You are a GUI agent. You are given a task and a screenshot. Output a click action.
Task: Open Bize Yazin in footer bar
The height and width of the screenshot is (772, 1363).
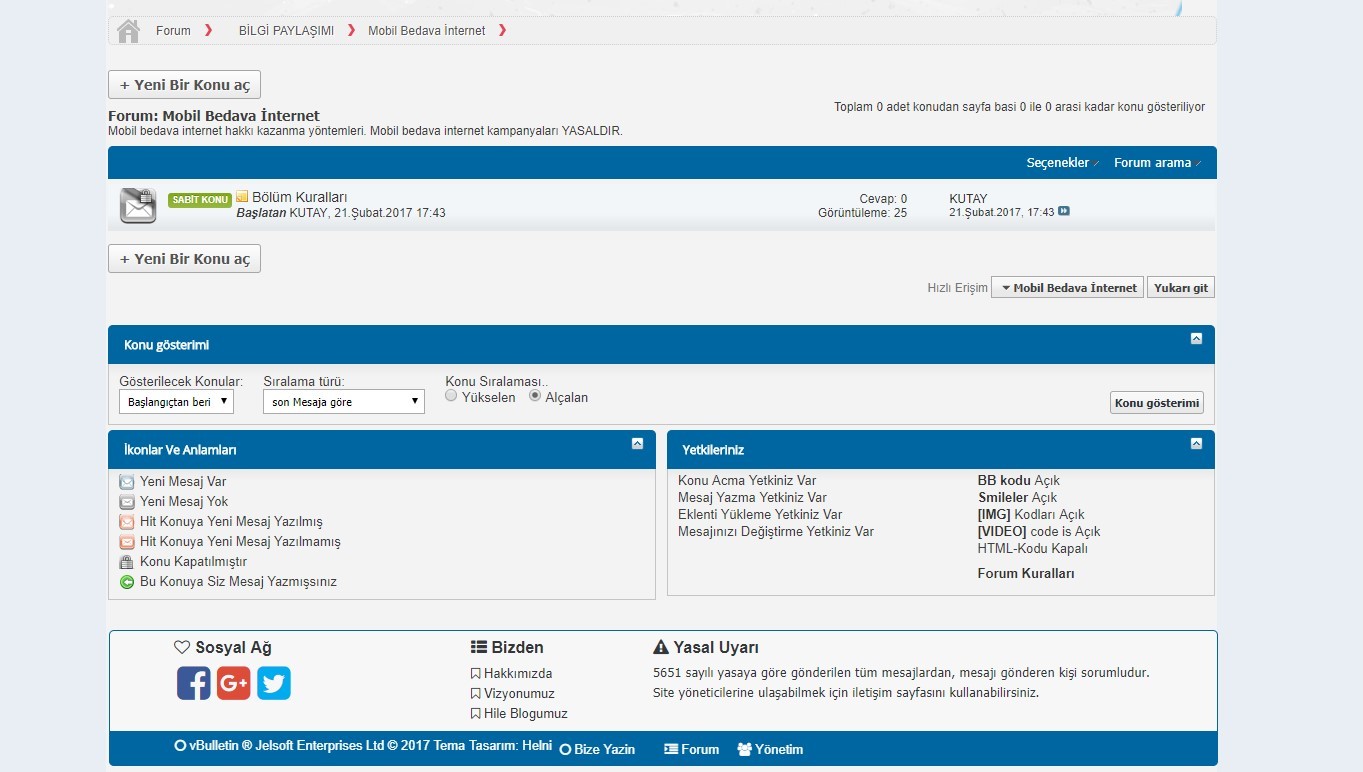[597, 749]
